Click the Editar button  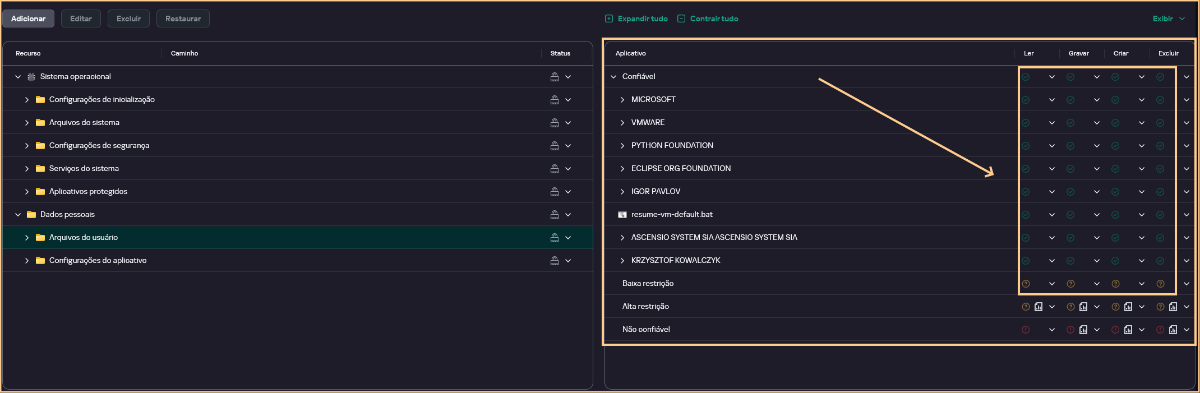[x=81, y=18]
